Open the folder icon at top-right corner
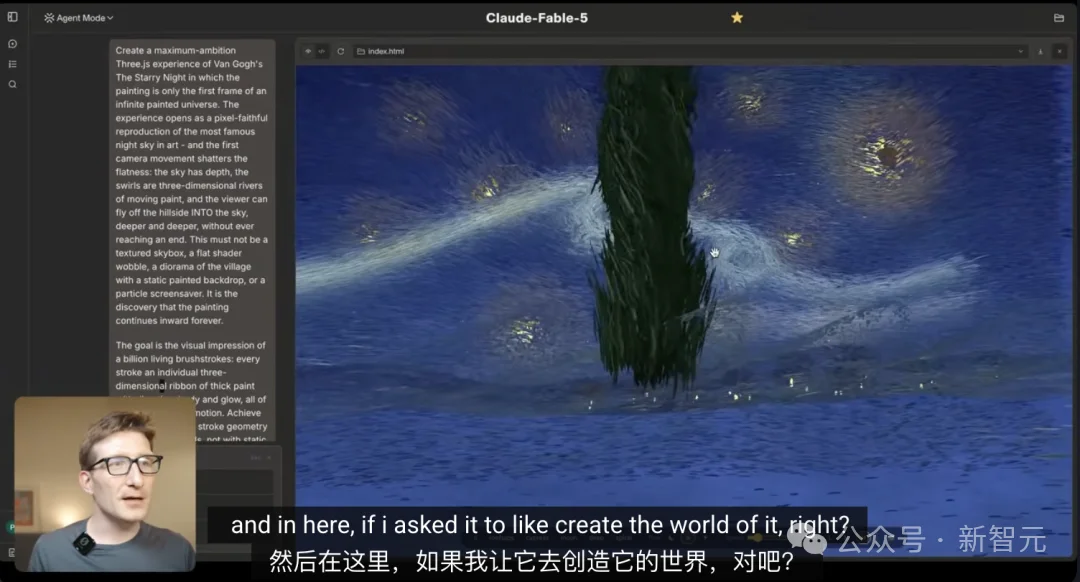This screenshot has width=1080, height=582. click(x=1059, y=18)
